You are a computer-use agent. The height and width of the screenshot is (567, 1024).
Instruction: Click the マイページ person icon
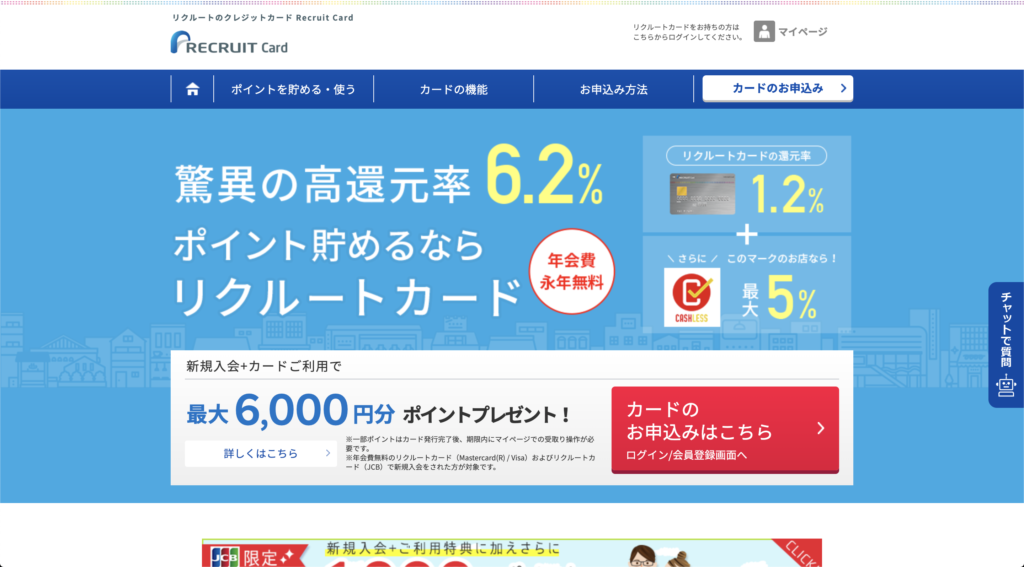(x=764, y=31)
